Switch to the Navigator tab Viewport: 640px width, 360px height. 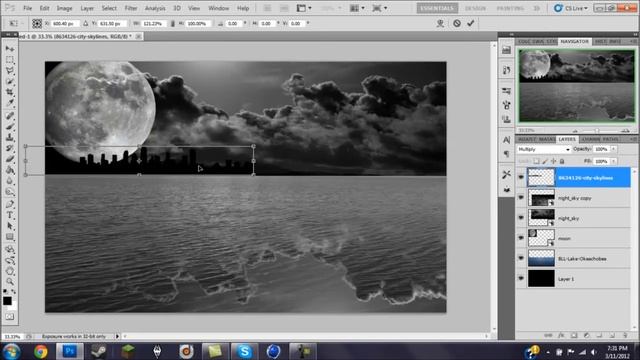tap(574, 42)
